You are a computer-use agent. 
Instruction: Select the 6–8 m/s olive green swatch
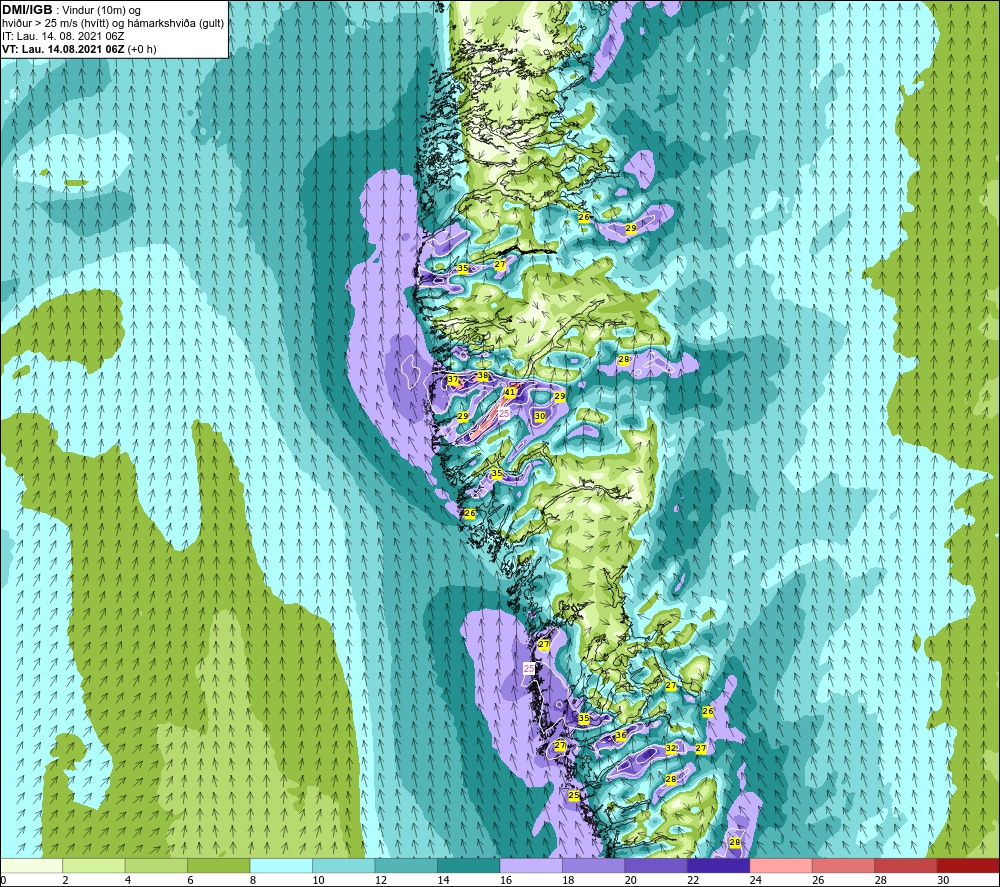pyautogui.click(x=219, y=865)
